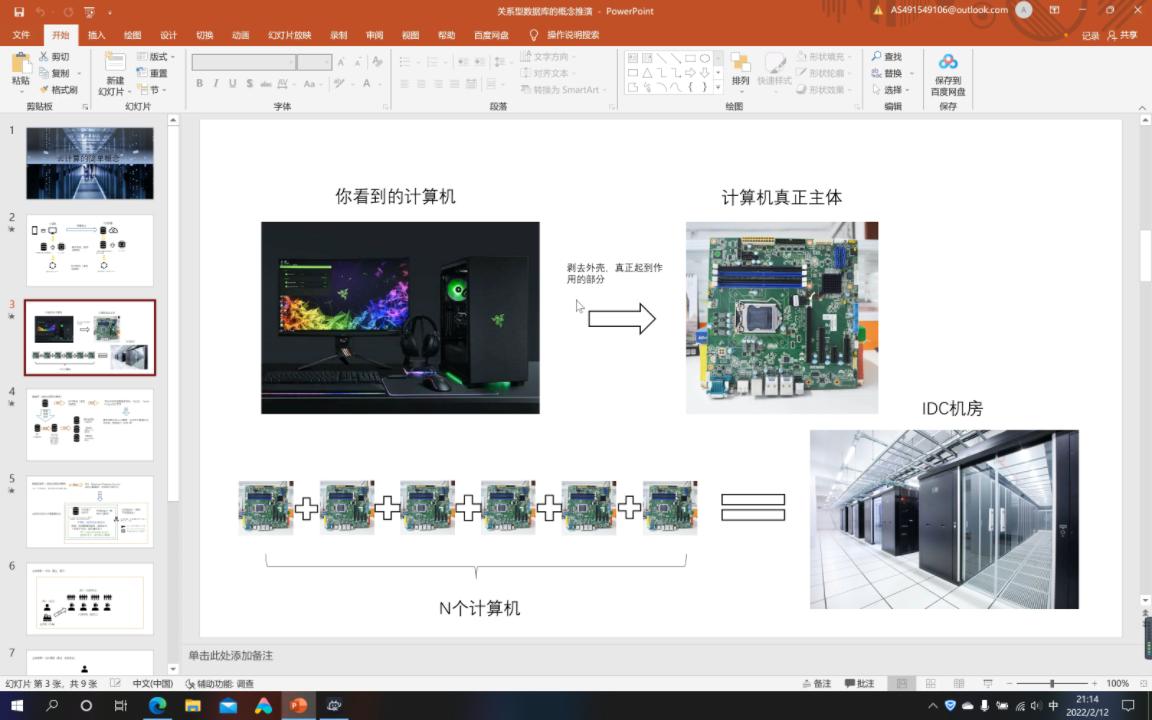Expand the 版式 (Layout) dropdown
This screenshot has height=720, width=1152.
(170, 57)
